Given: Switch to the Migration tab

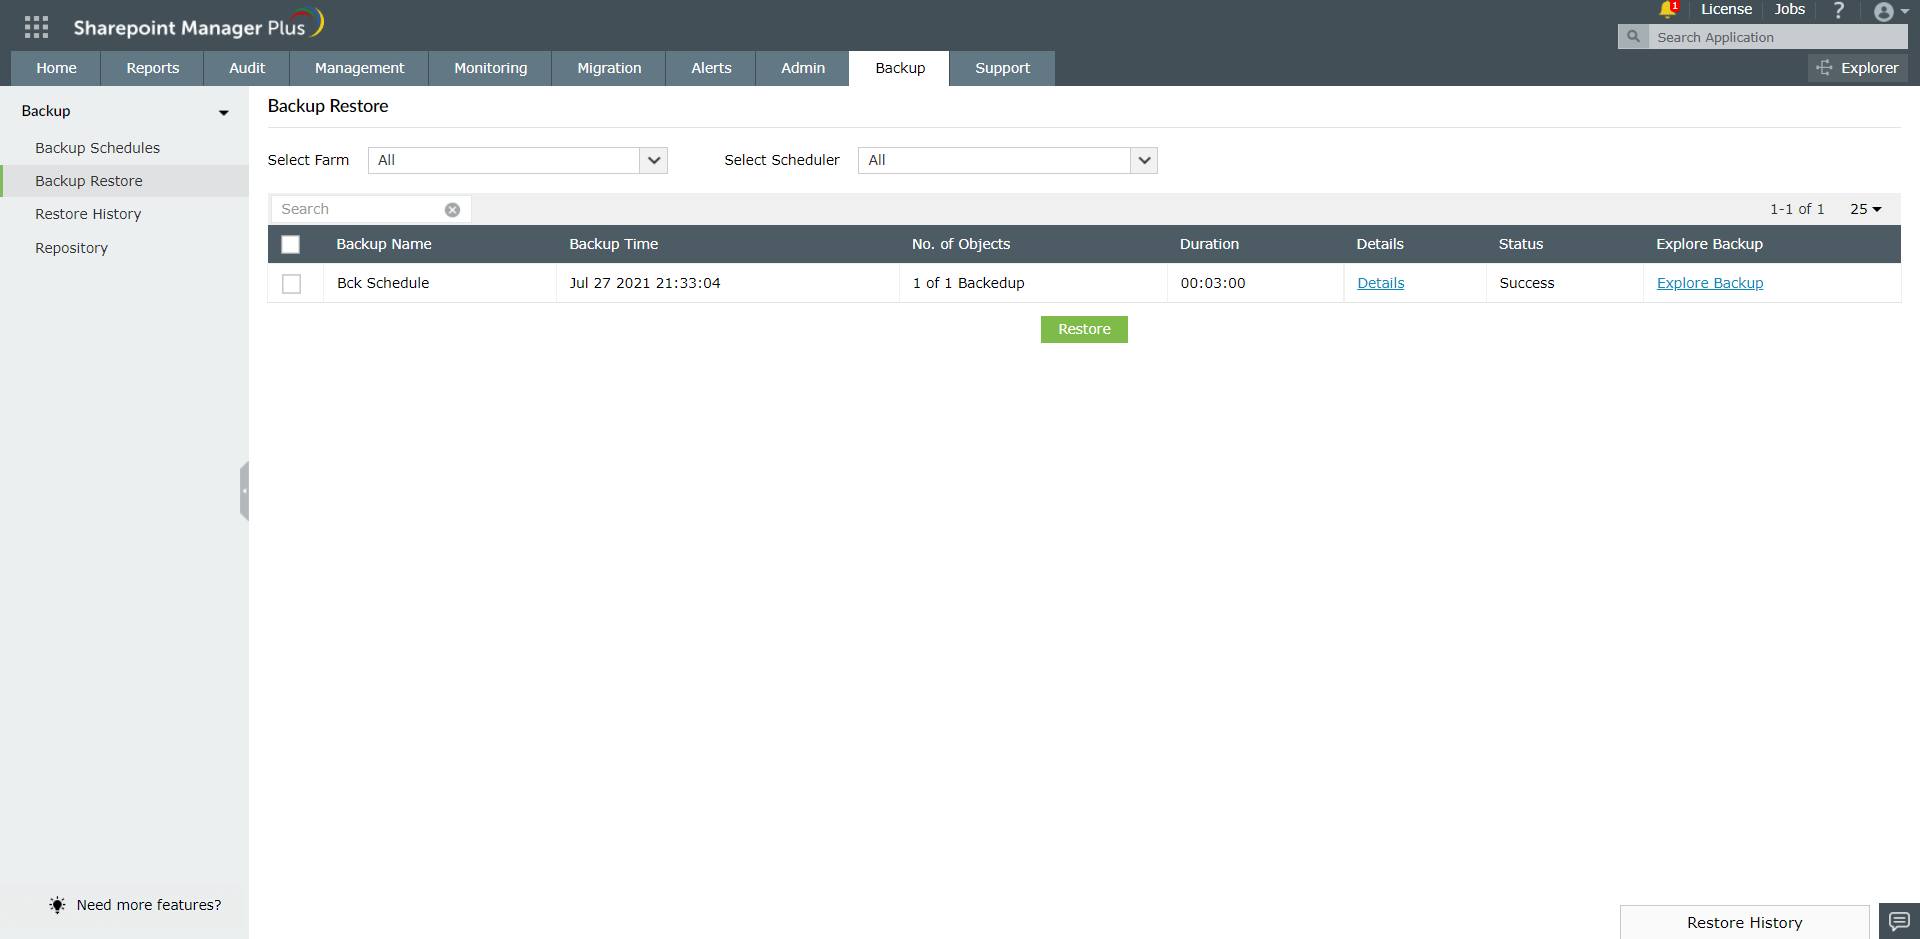Looking at the screenshot, I should point(608,68).
